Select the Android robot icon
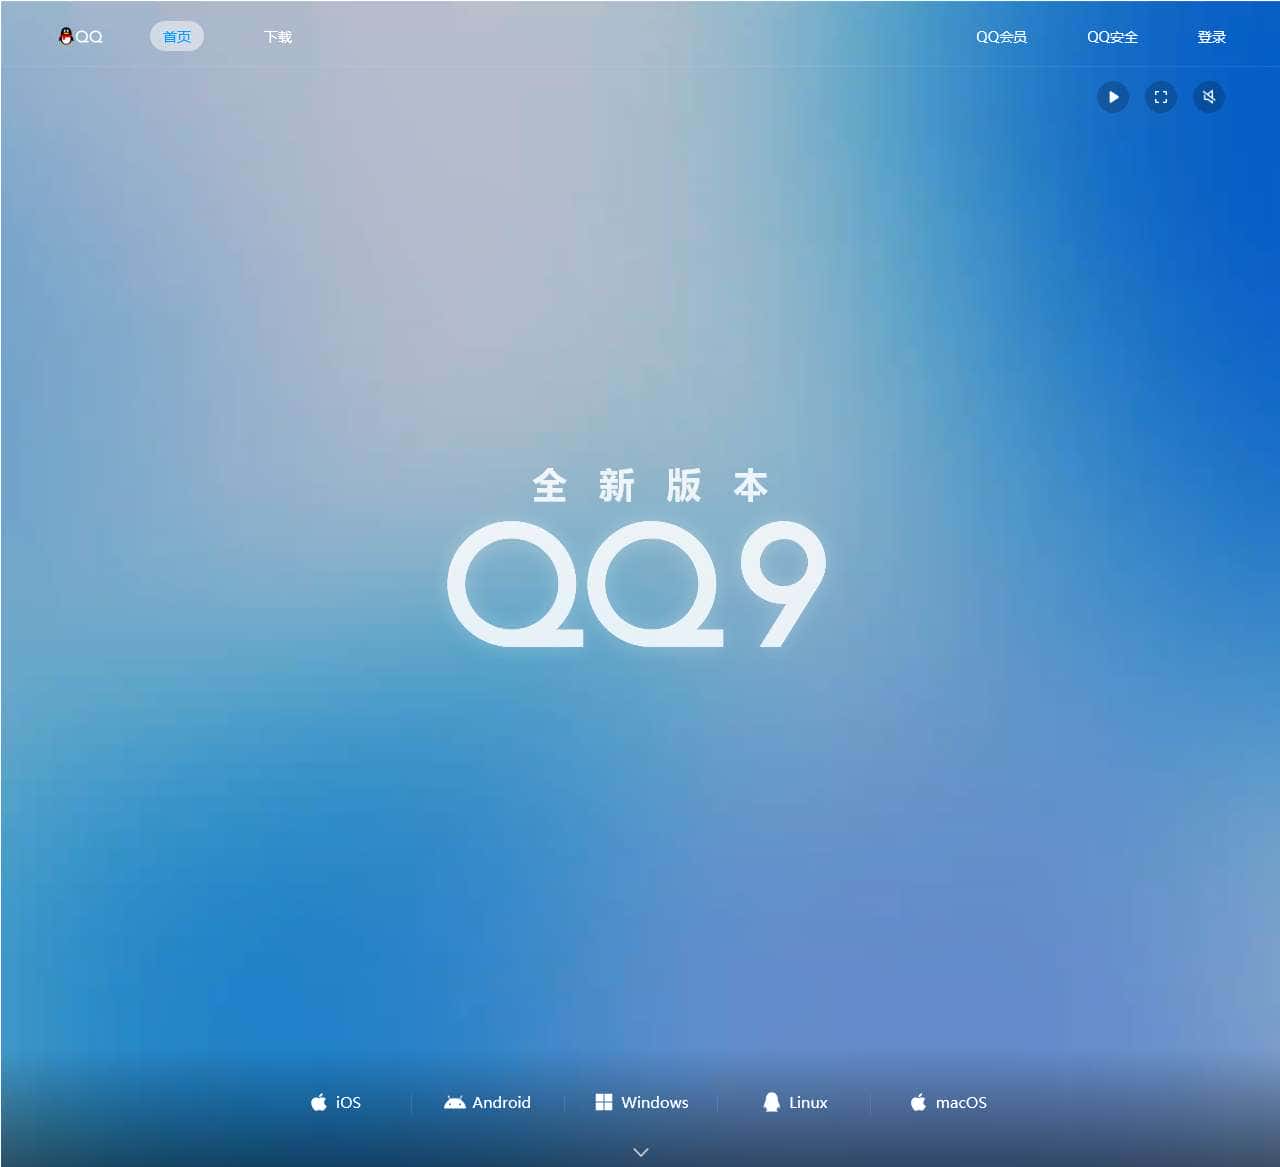This screenshot has height=1167, width=1280. point(454,1102)
